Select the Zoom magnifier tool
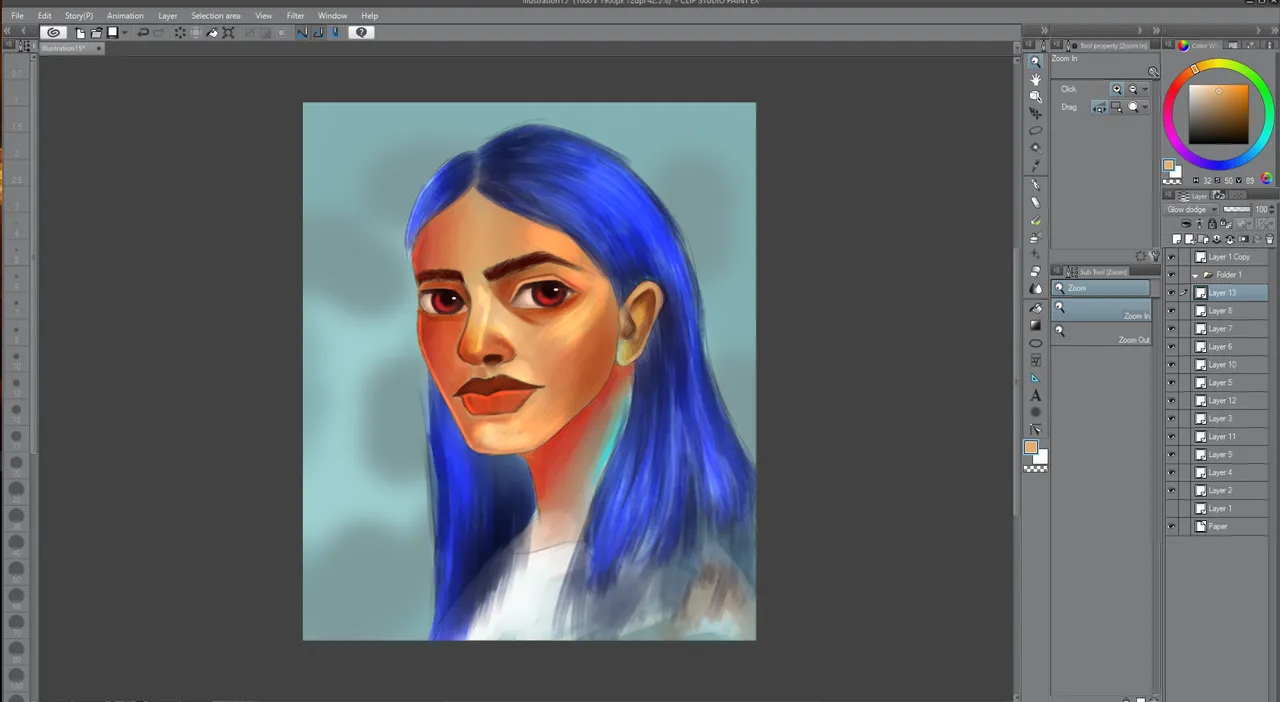 [1035, 62]
